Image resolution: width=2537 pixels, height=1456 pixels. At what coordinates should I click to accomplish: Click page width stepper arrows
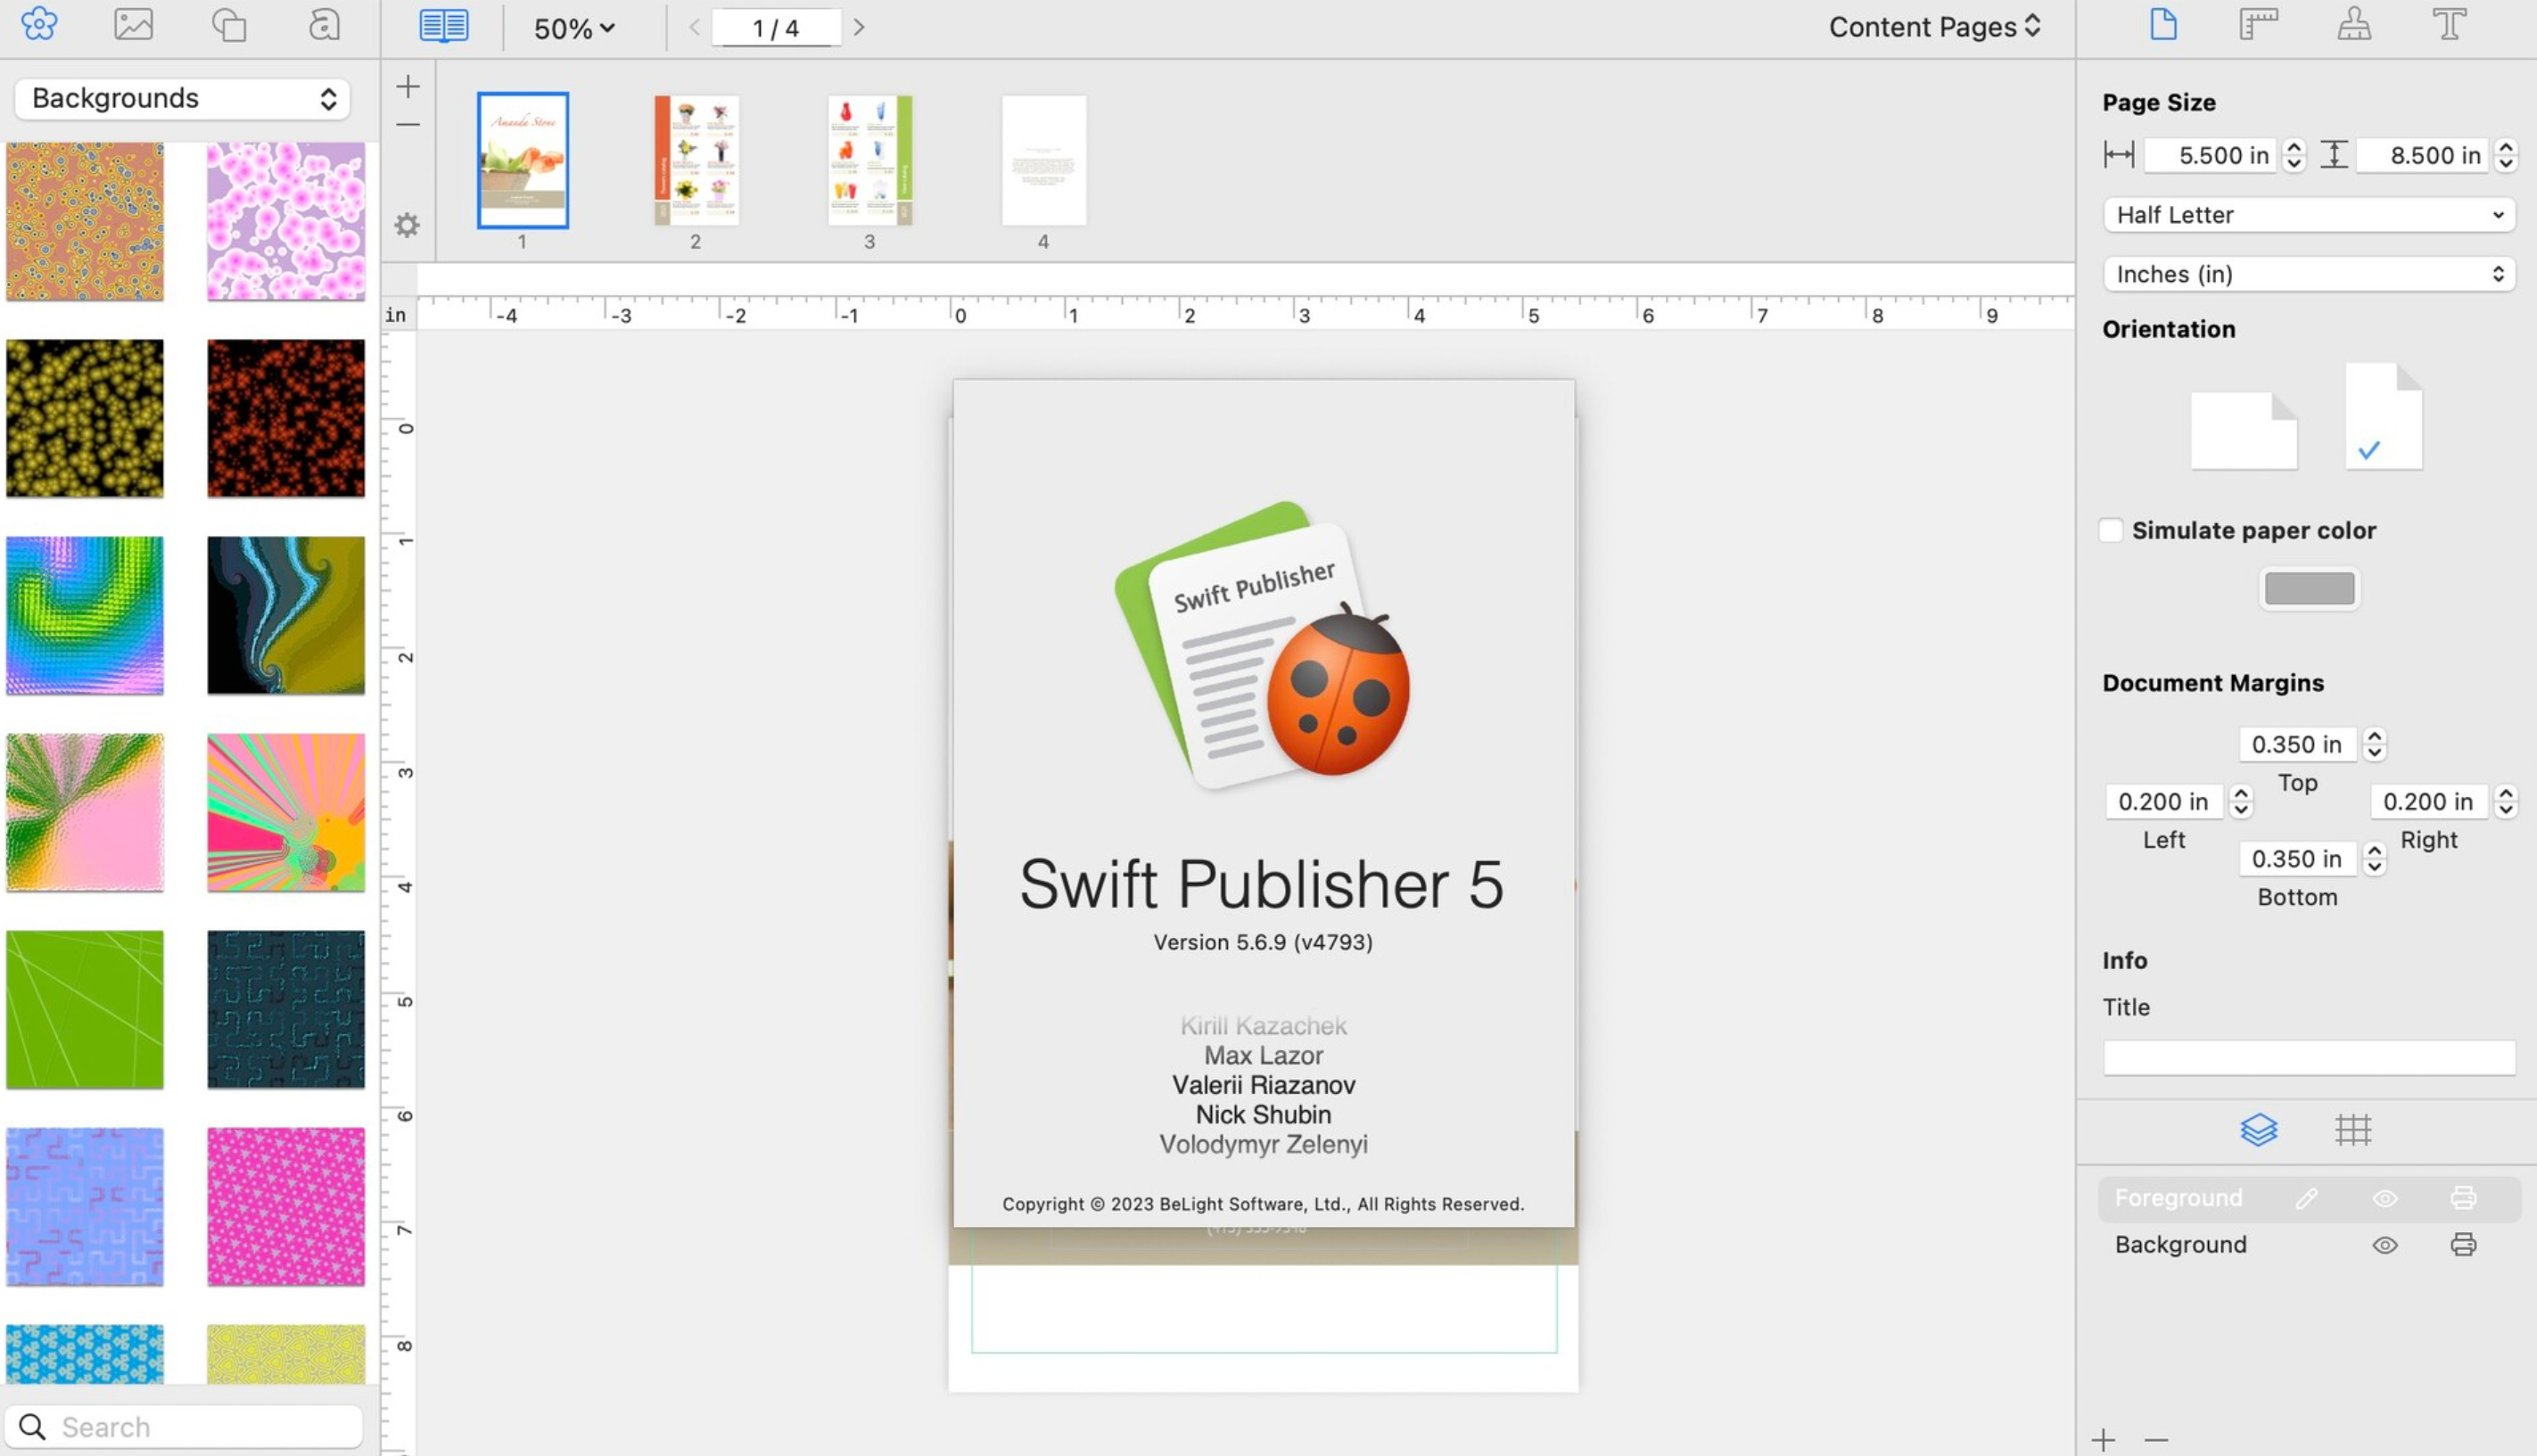(2294, 155)
